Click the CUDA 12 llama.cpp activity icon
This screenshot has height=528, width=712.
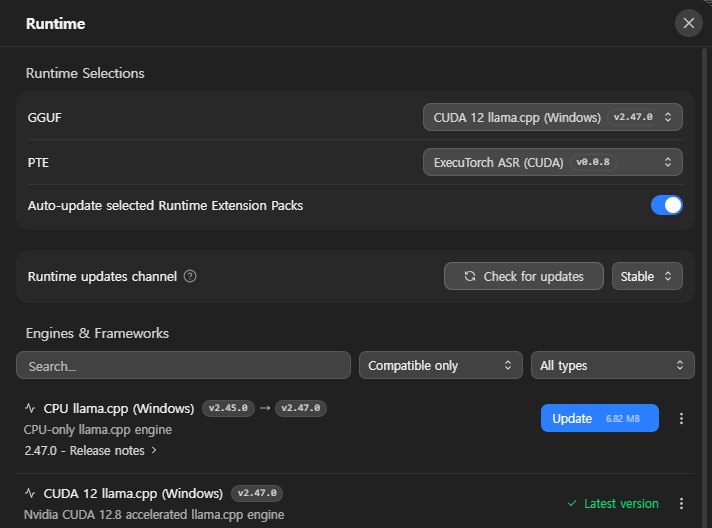30,493
